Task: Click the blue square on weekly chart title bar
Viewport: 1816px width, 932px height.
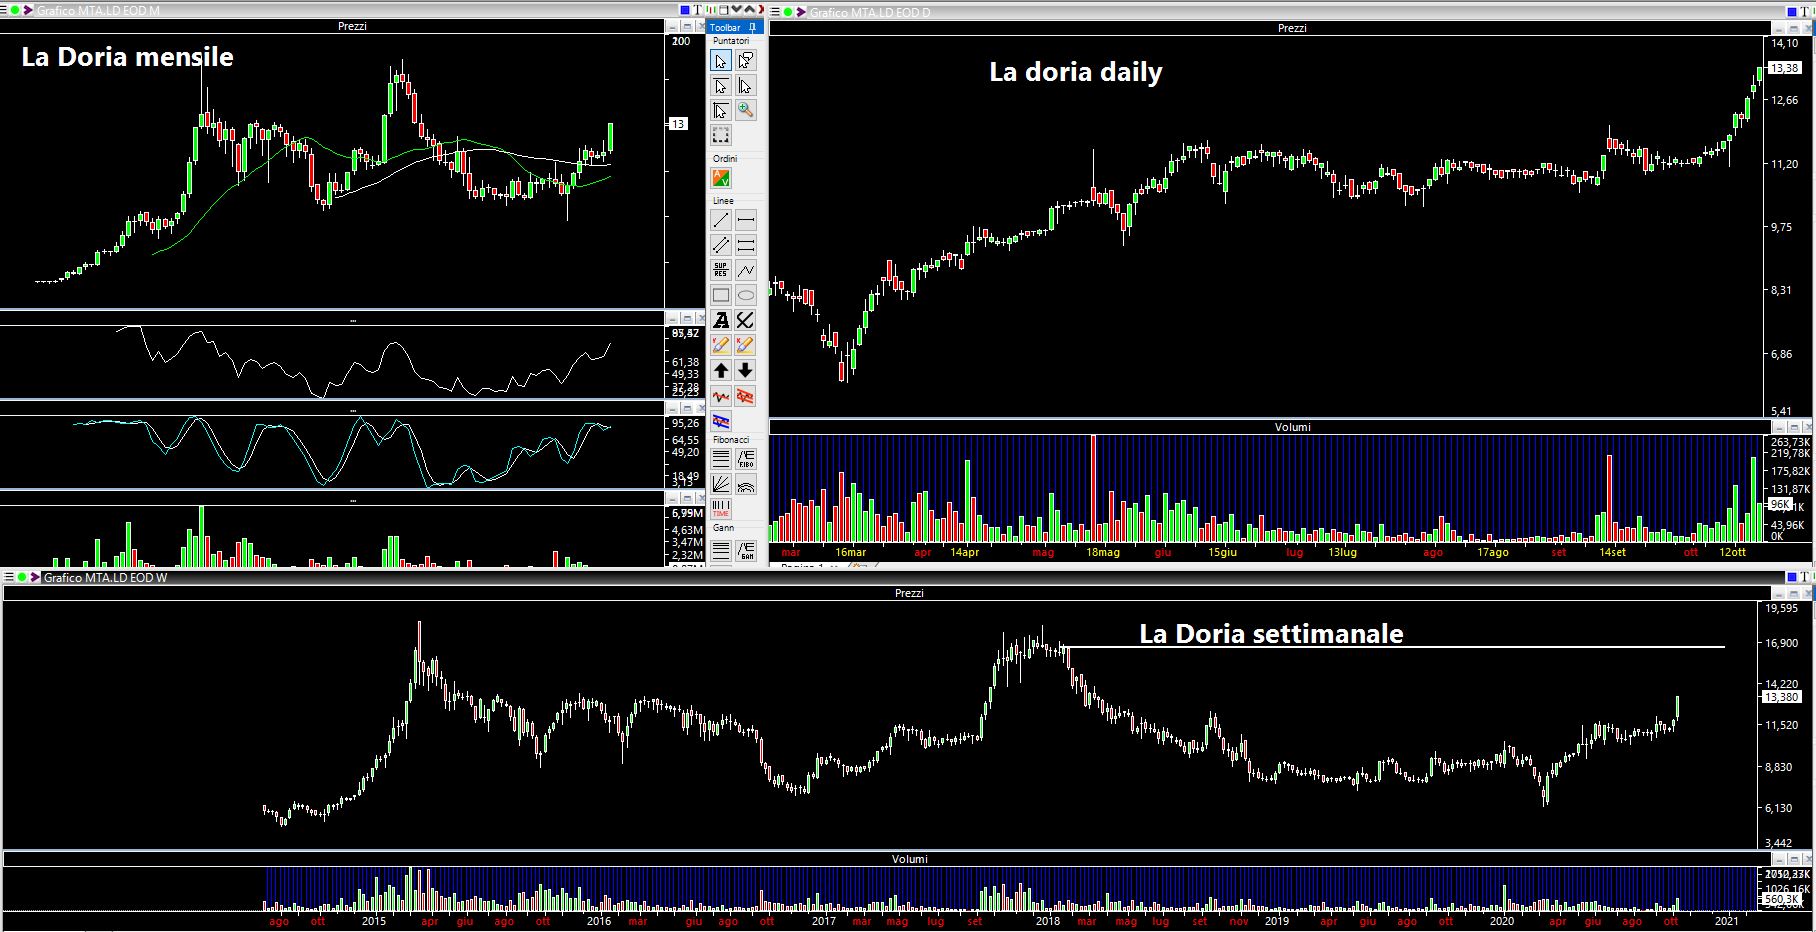Action: point(1794,577)
